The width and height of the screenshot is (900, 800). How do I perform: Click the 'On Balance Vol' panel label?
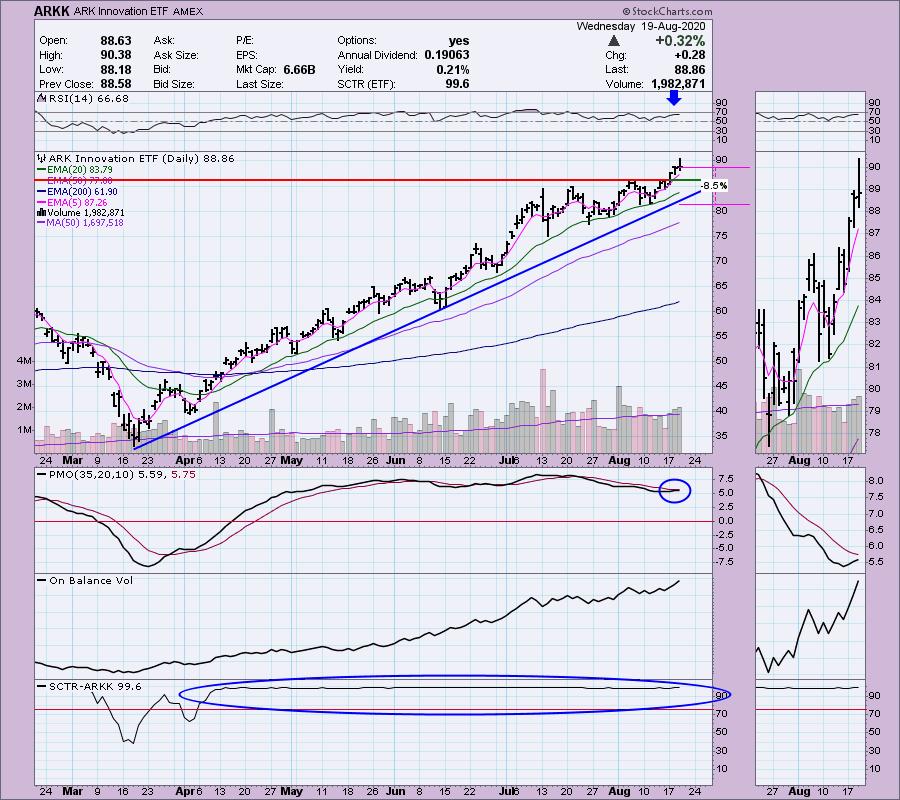click(91, 580)
